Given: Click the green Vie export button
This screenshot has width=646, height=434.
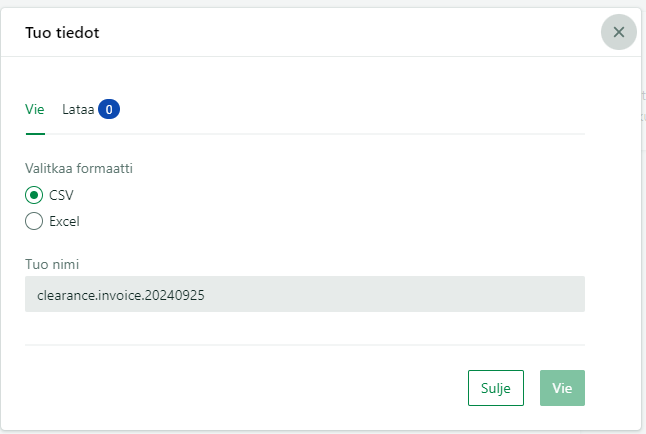Looking at the screenshot, I should coord(562,388).
